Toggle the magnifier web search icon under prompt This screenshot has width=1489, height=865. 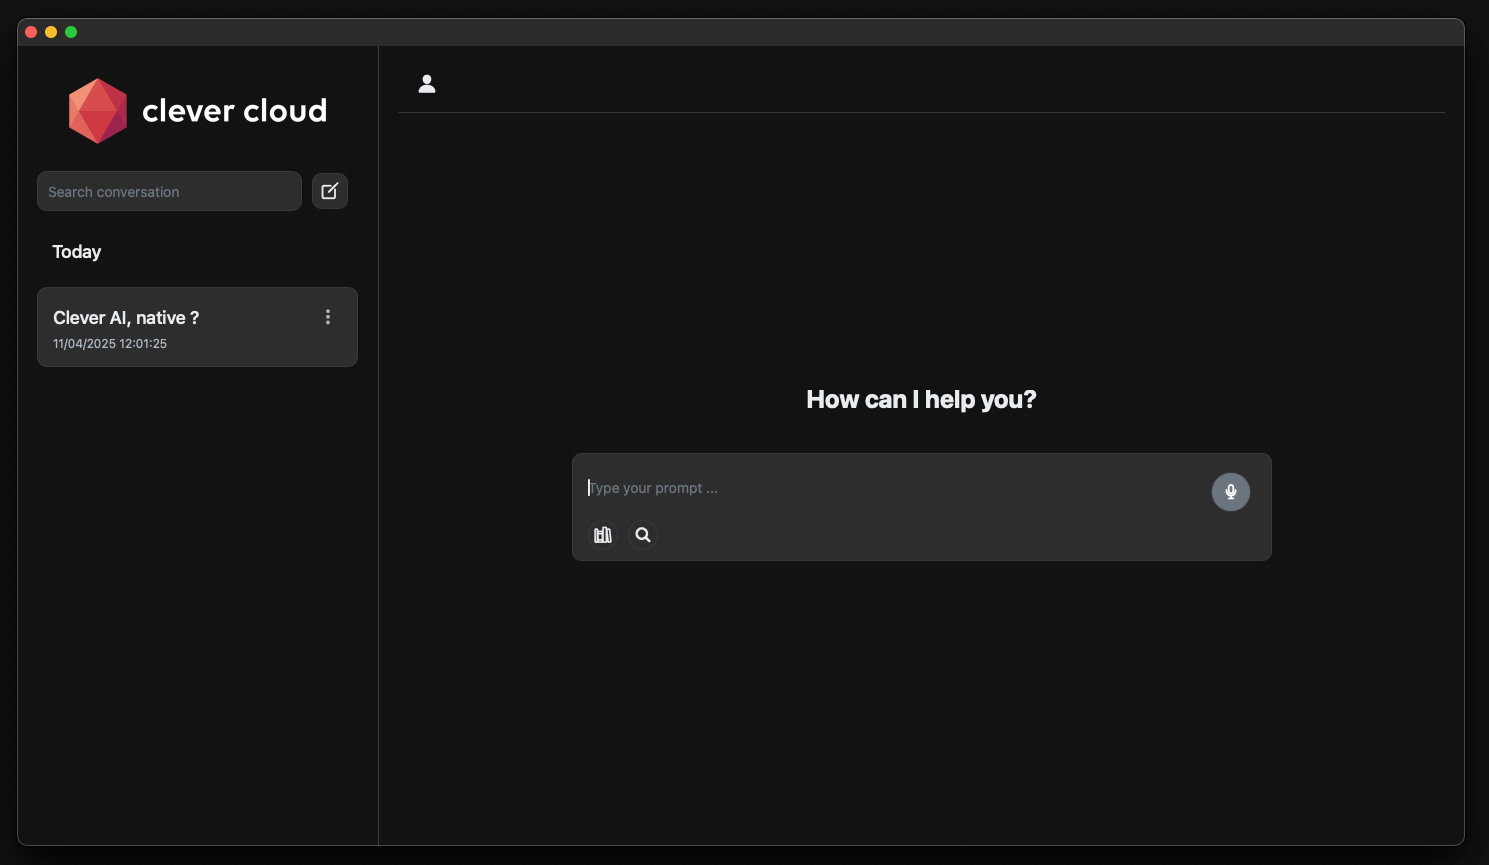tap(643, 535)
